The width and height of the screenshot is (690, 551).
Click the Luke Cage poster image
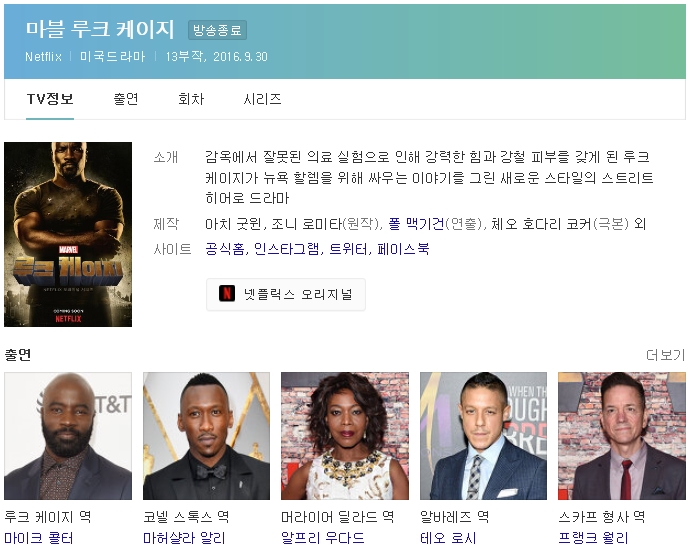click(68, 234)
